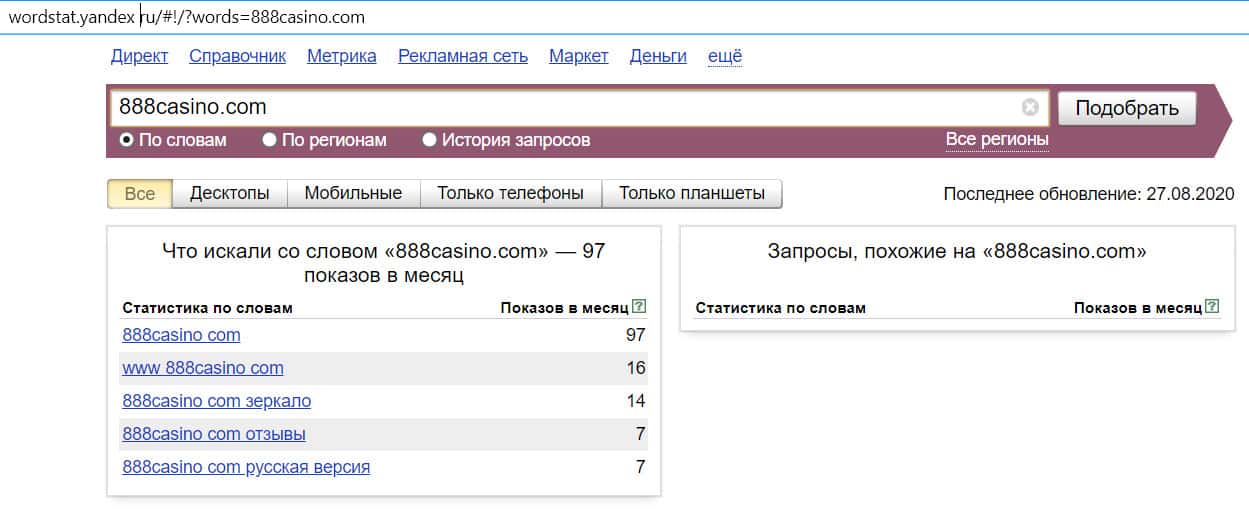The width and height of the screenshot is (1249, 513).
Task: Select the По регионам radio button
Action: 269,140
